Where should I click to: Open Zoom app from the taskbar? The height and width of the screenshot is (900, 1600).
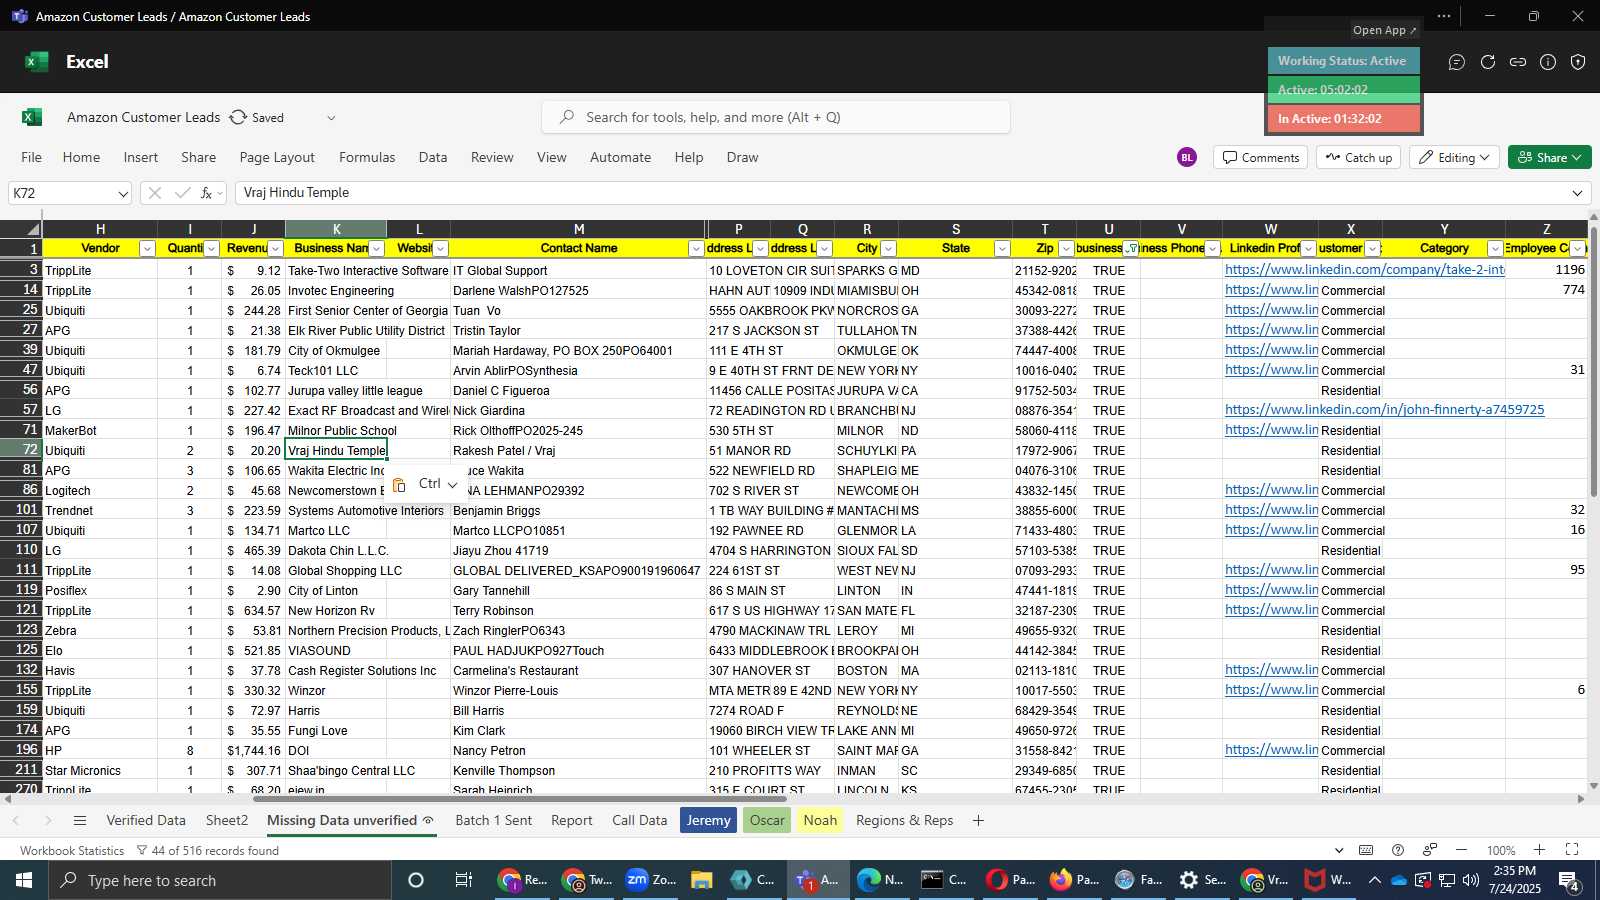point(650,880)
